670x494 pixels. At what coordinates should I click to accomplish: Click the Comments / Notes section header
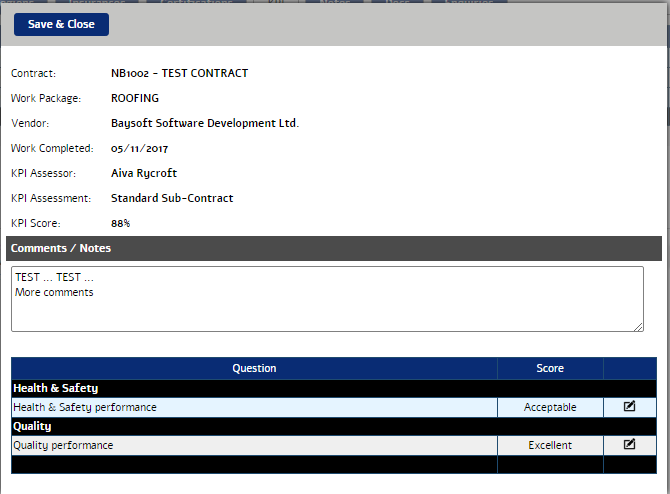point(61,248)
